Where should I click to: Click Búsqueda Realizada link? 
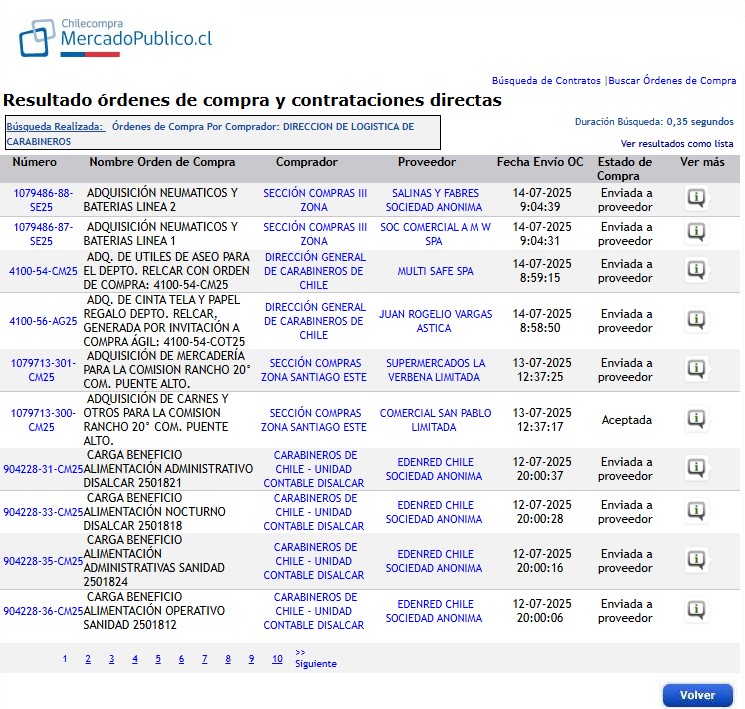point(56,126)
